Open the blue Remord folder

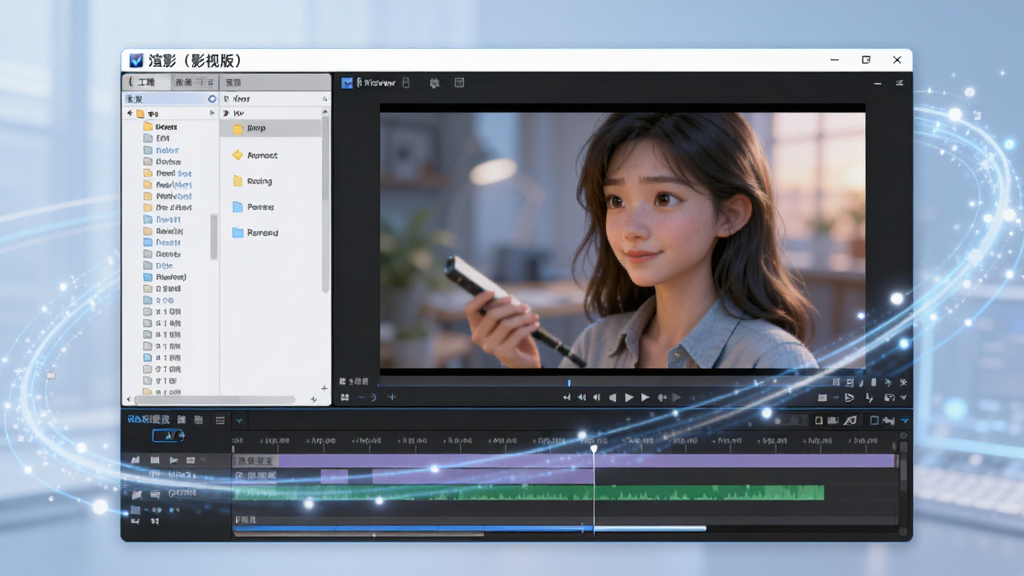[255, 232]
